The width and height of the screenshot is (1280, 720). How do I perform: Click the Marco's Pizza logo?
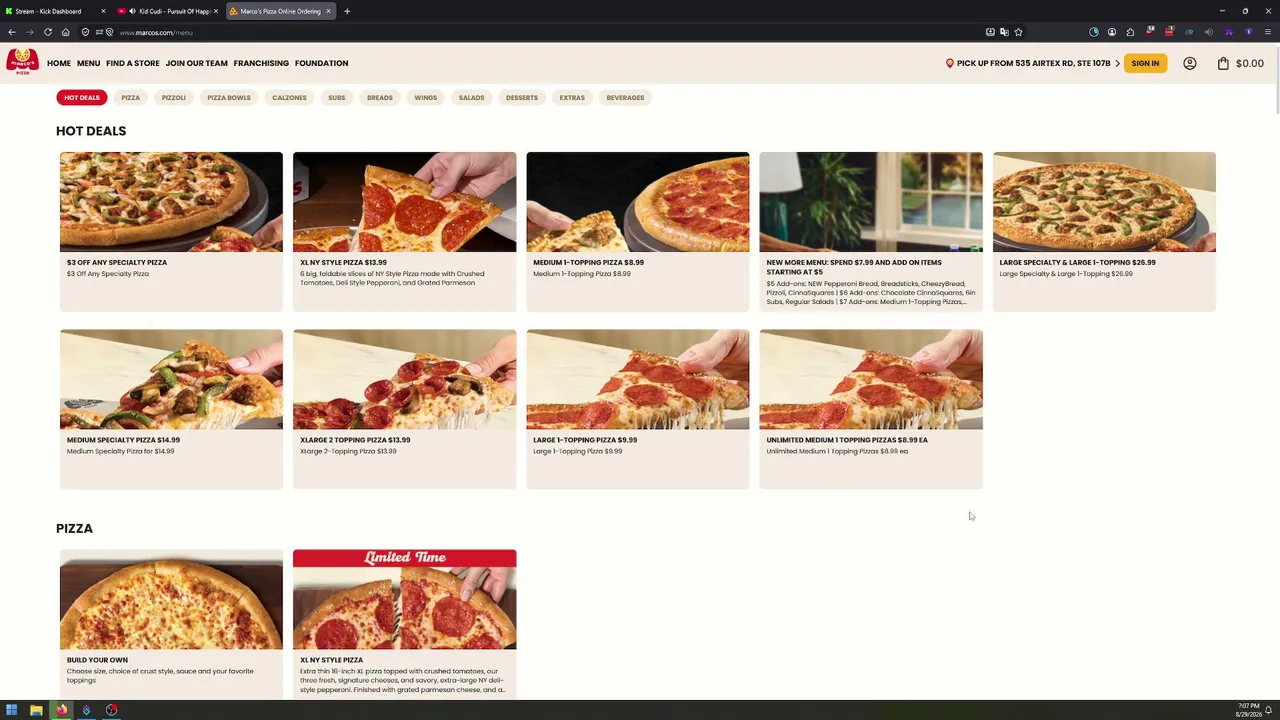coord(22,62)
